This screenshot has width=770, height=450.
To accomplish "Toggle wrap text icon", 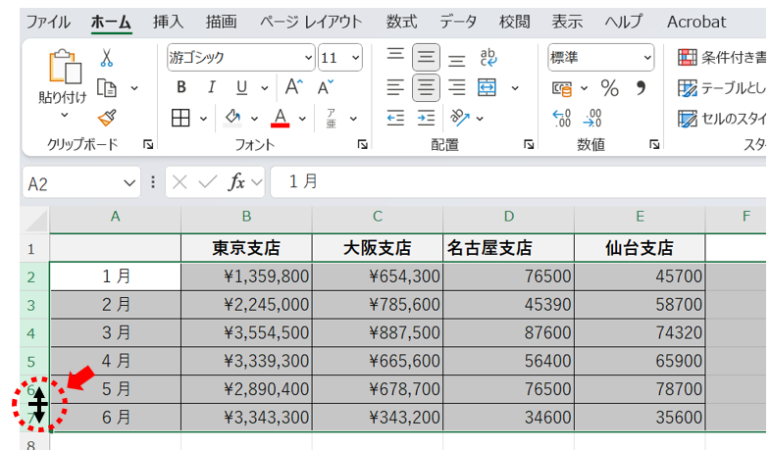I will pyautogui.click(x=488, y=57).
